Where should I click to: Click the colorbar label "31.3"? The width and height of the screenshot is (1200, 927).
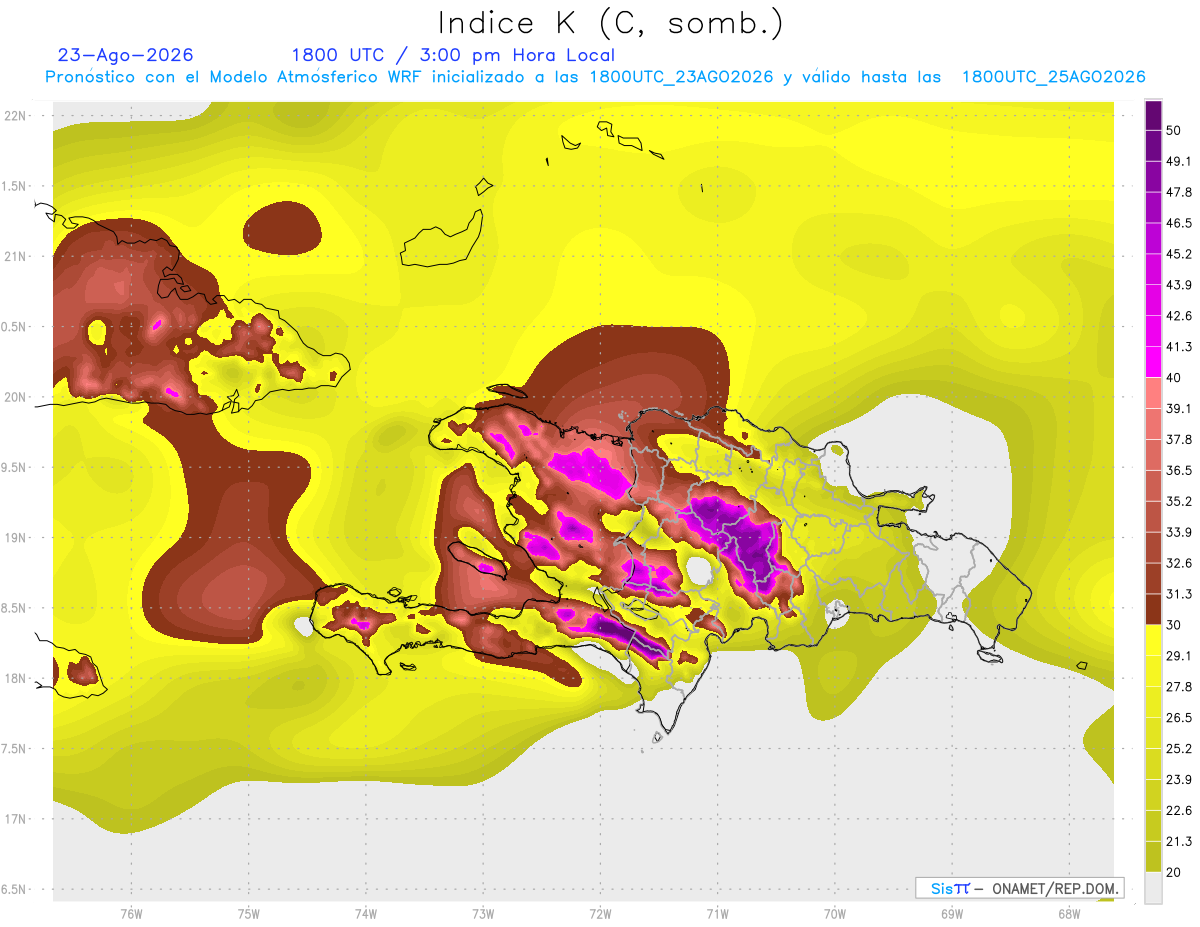click(x=1178, y=594)
